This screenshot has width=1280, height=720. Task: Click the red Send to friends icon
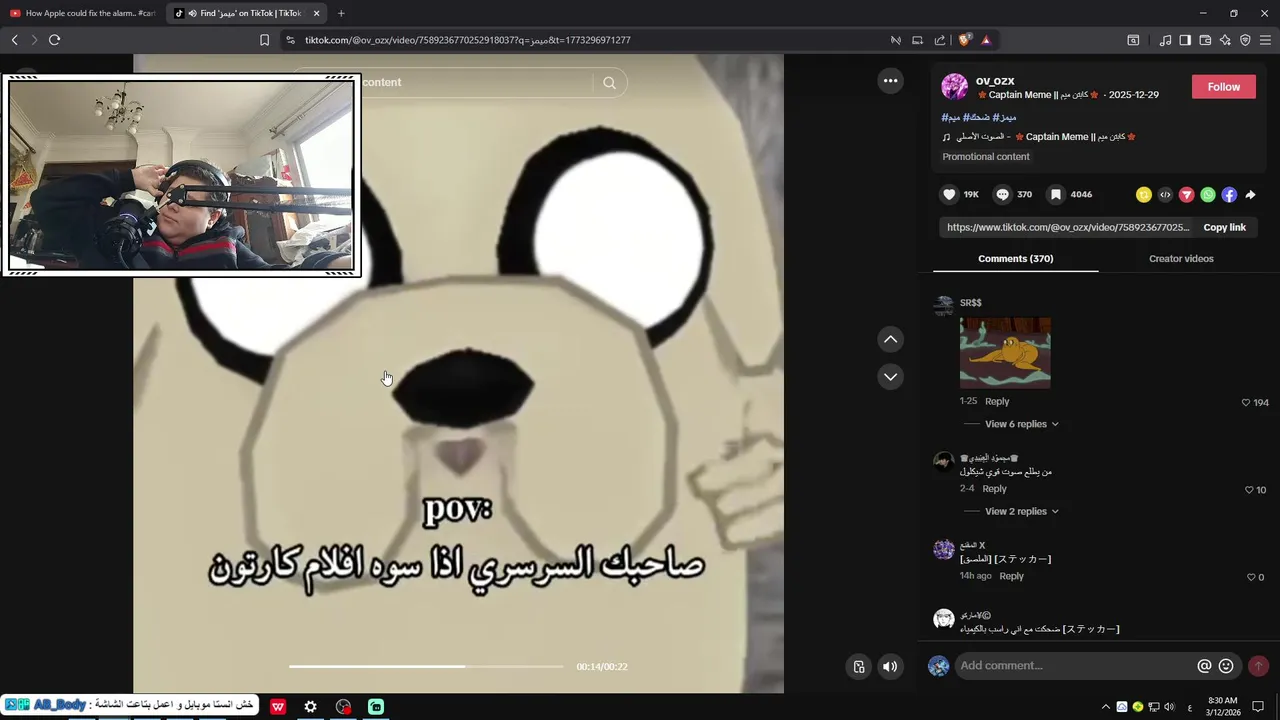pyautogui.click(x=1187, y=195)
